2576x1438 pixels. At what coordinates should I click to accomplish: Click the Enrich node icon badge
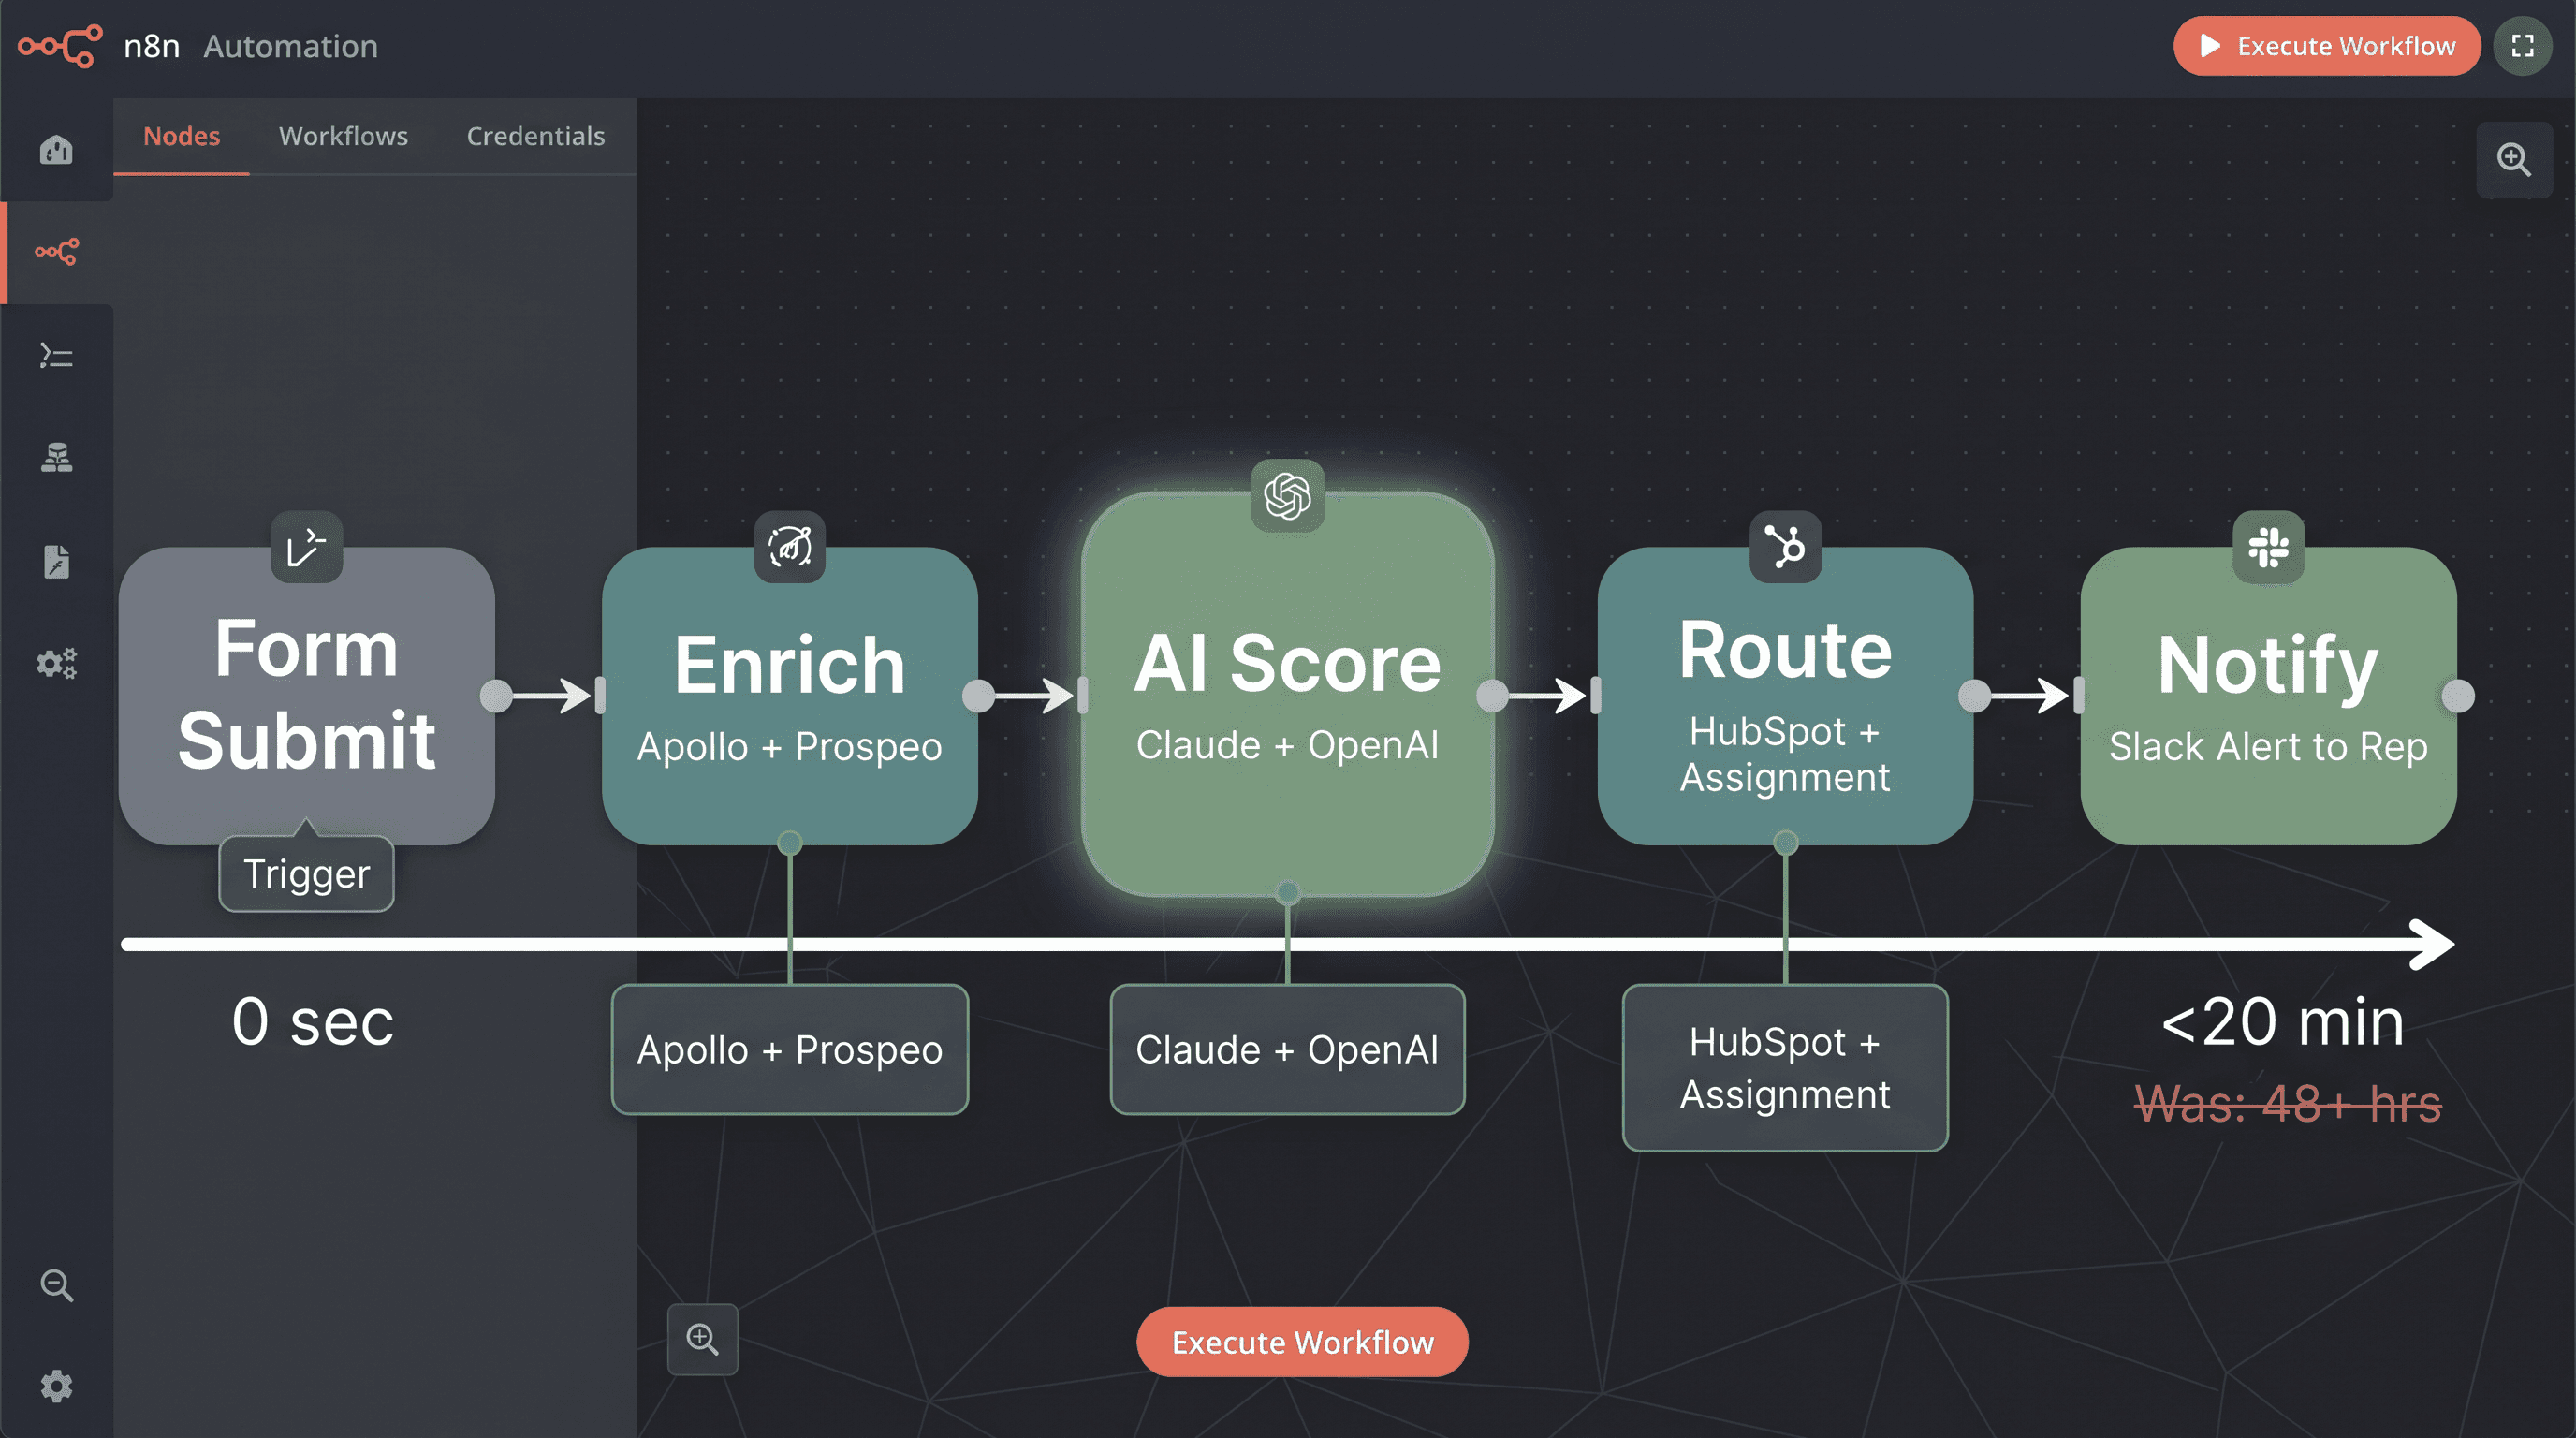790,547
